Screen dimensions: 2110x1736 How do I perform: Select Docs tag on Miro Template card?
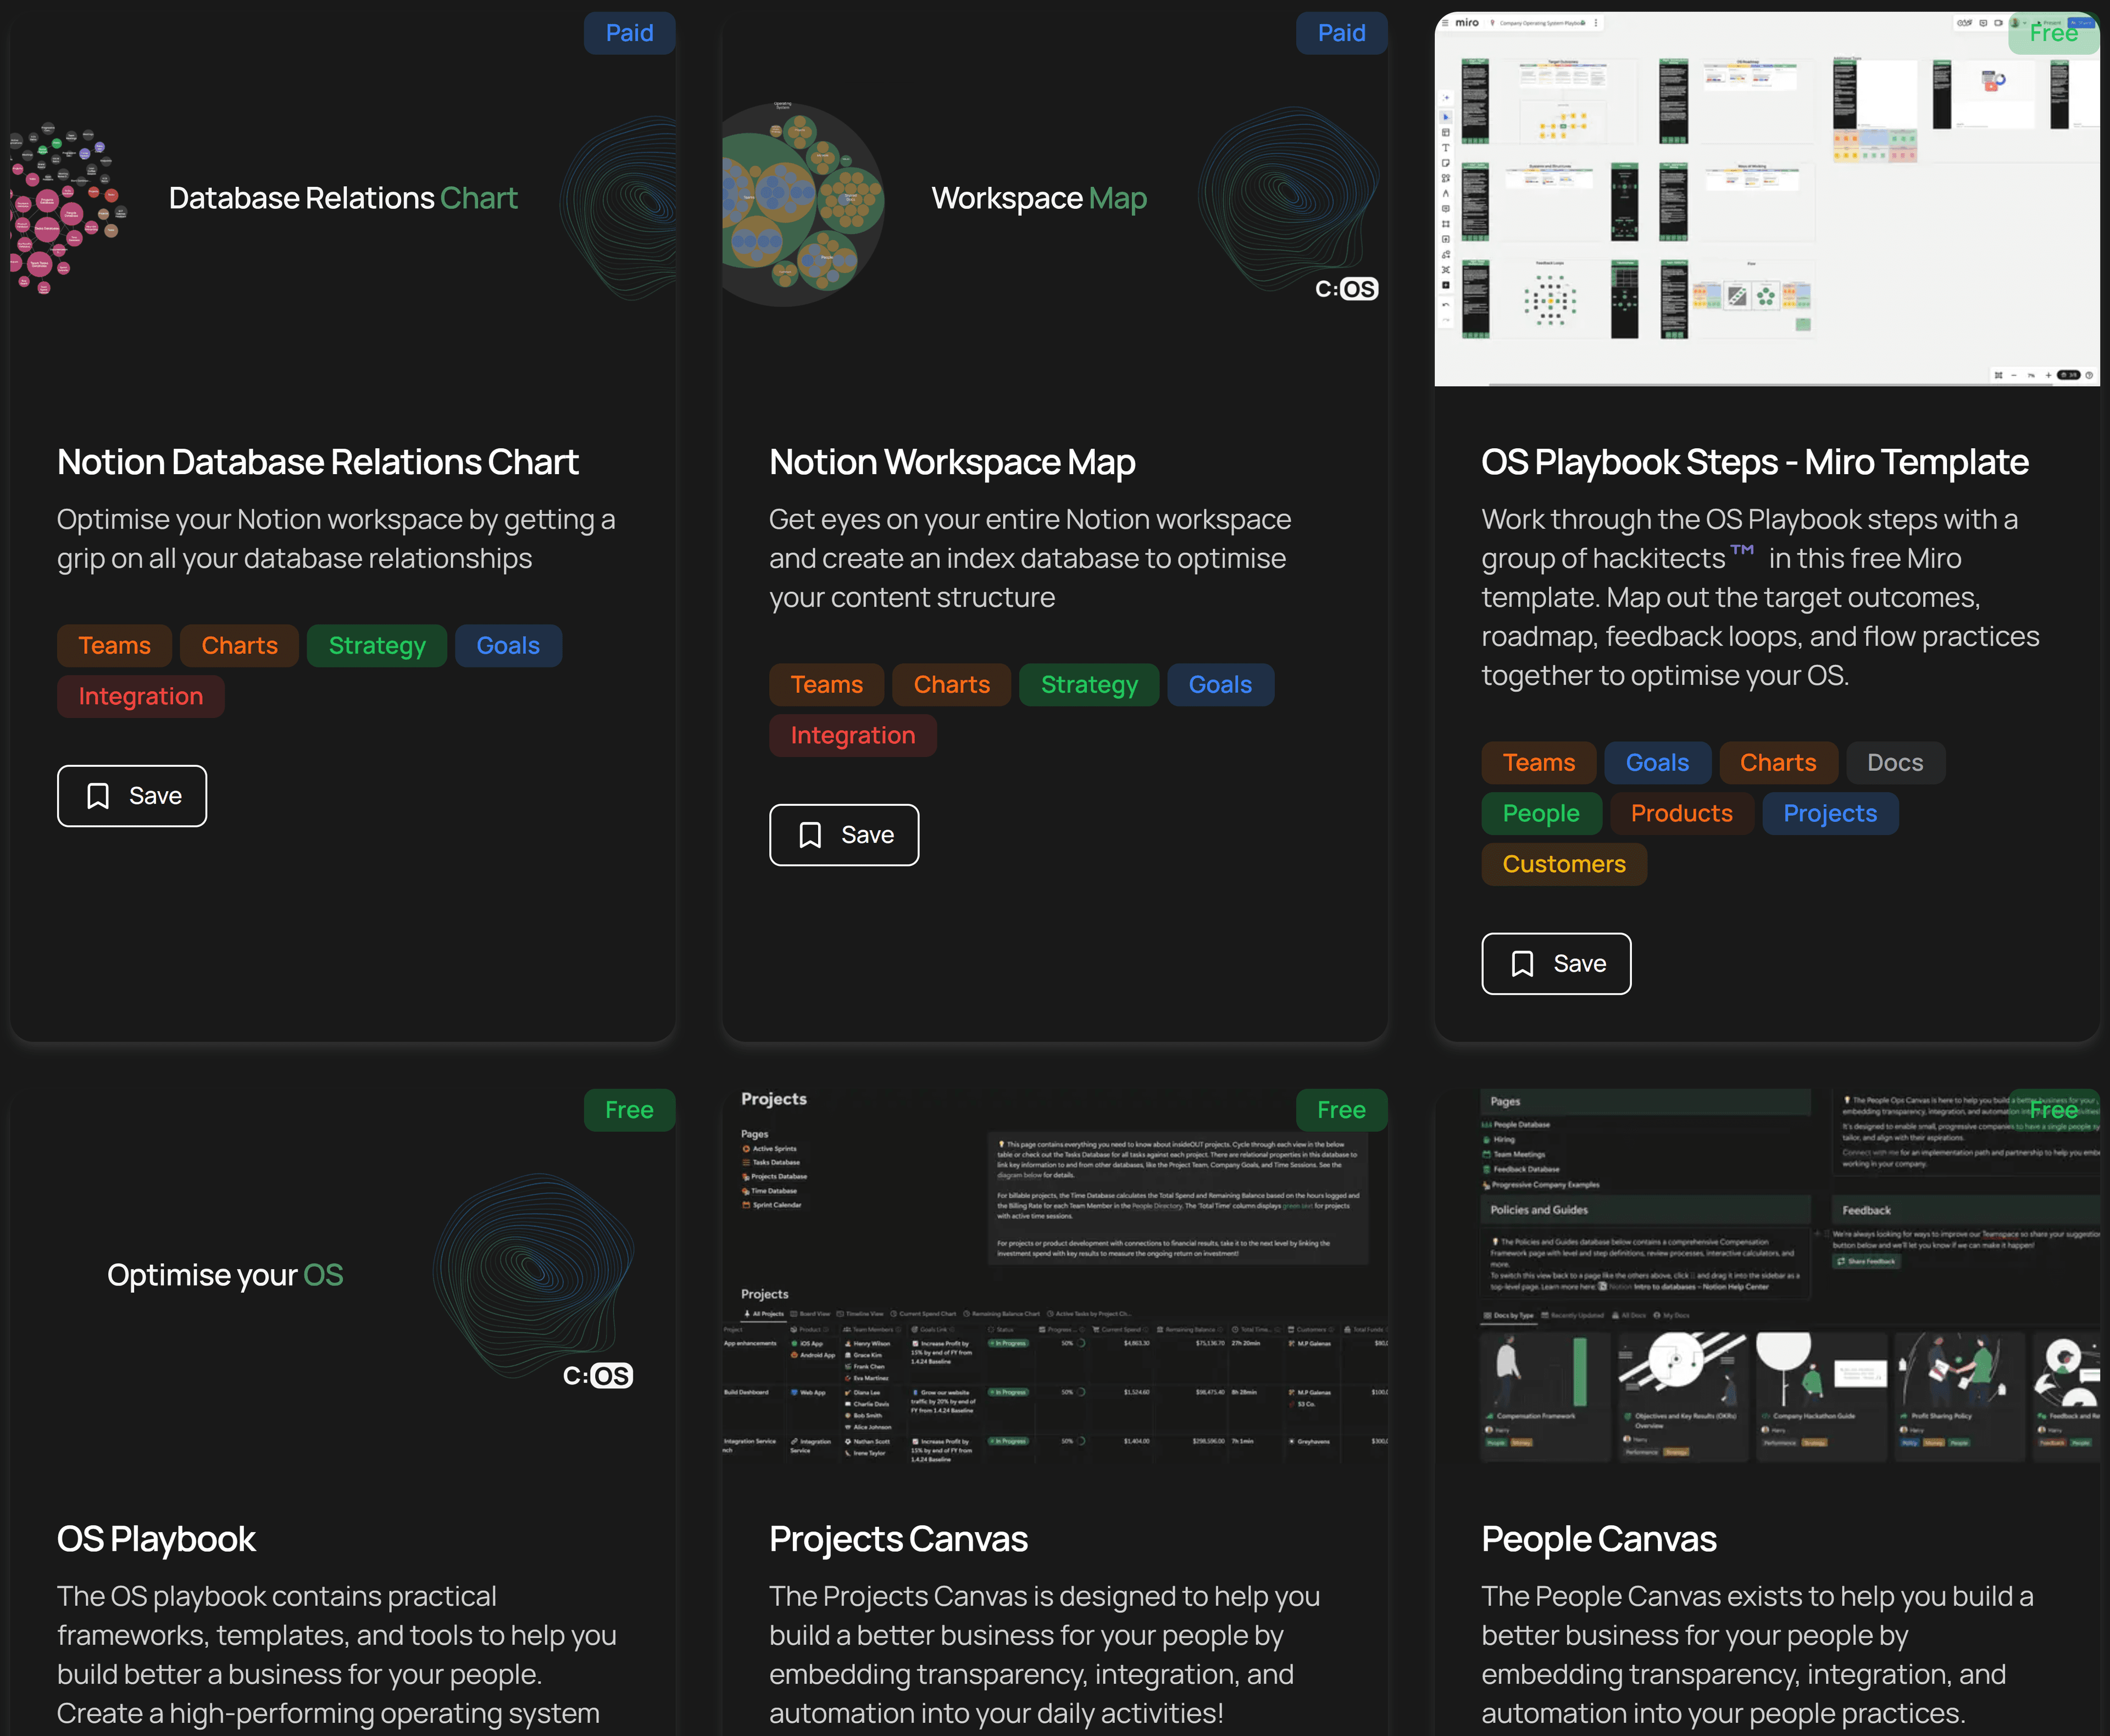[1895, 763]
